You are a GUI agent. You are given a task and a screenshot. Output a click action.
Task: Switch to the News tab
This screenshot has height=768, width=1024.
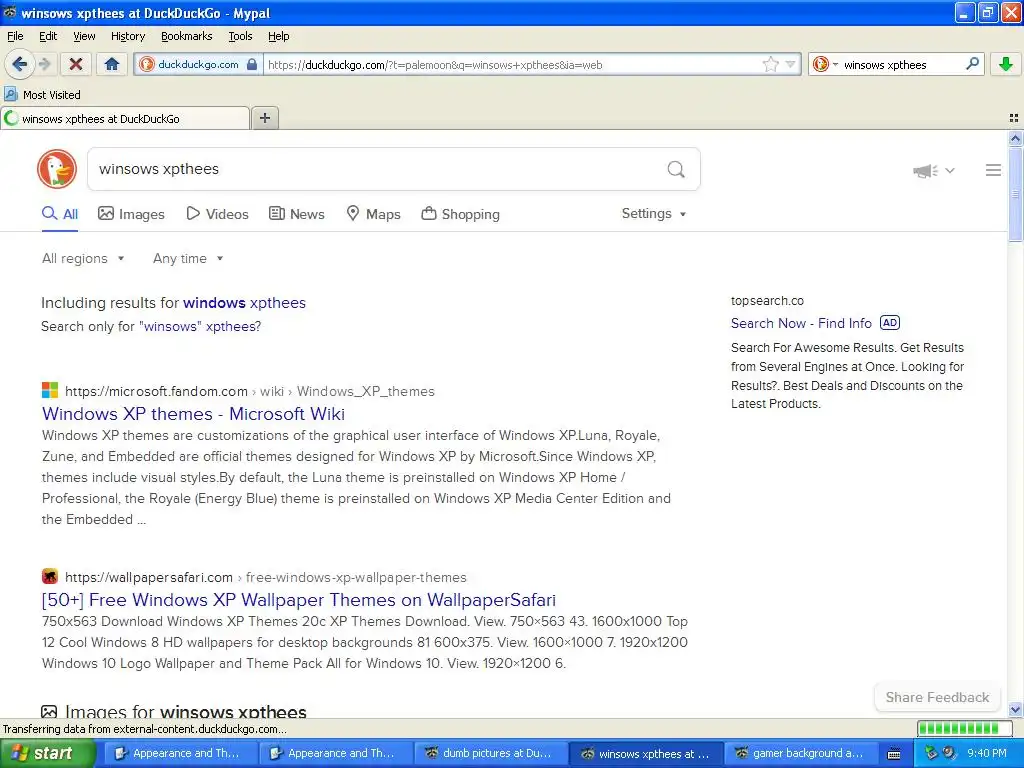pyautogui.click(x=297, y=214)
